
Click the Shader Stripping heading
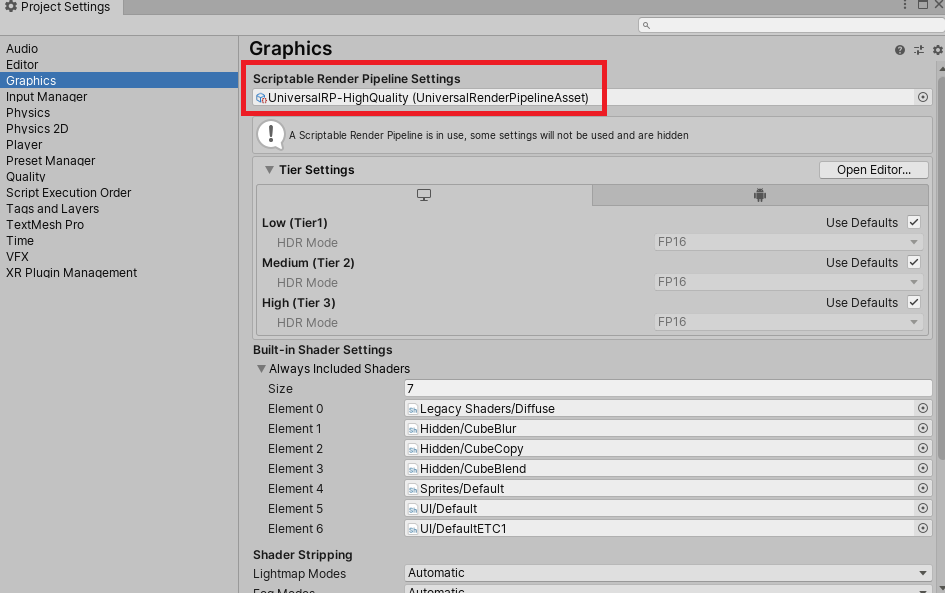[x=303, y=554]
